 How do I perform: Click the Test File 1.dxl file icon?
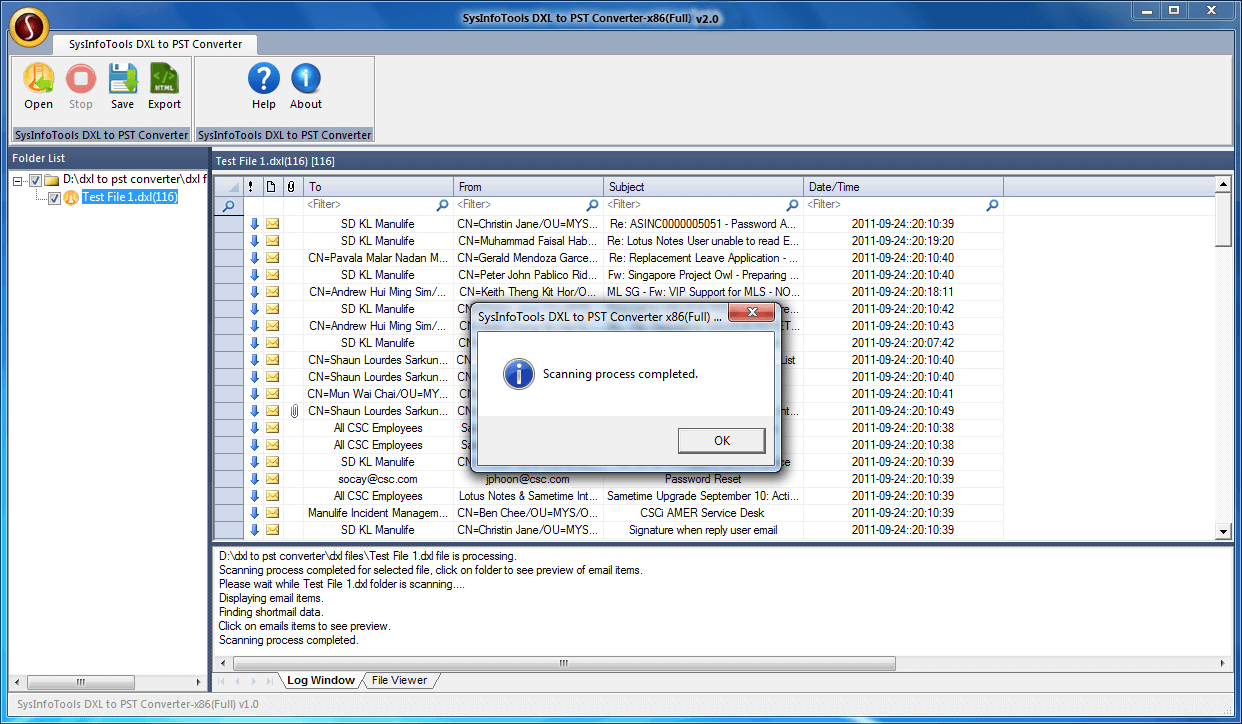point(71,197)
